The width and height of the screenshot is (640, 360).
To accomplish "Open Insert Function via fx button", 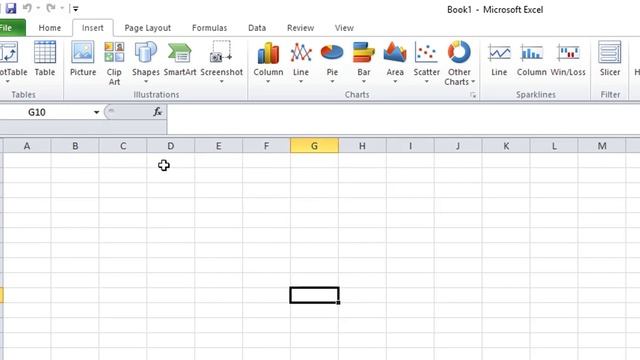I will point(158,112).
